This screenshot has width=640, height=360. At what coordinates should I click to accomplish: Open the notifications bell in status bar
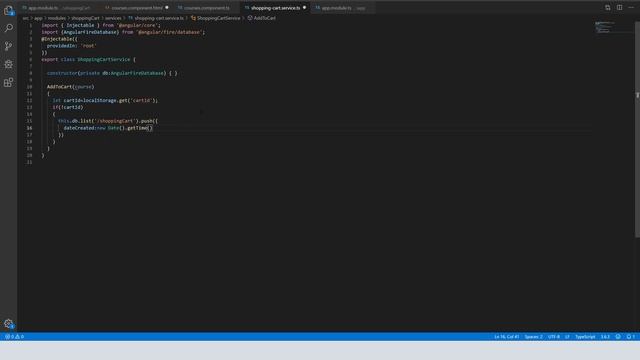click(630, 337)
